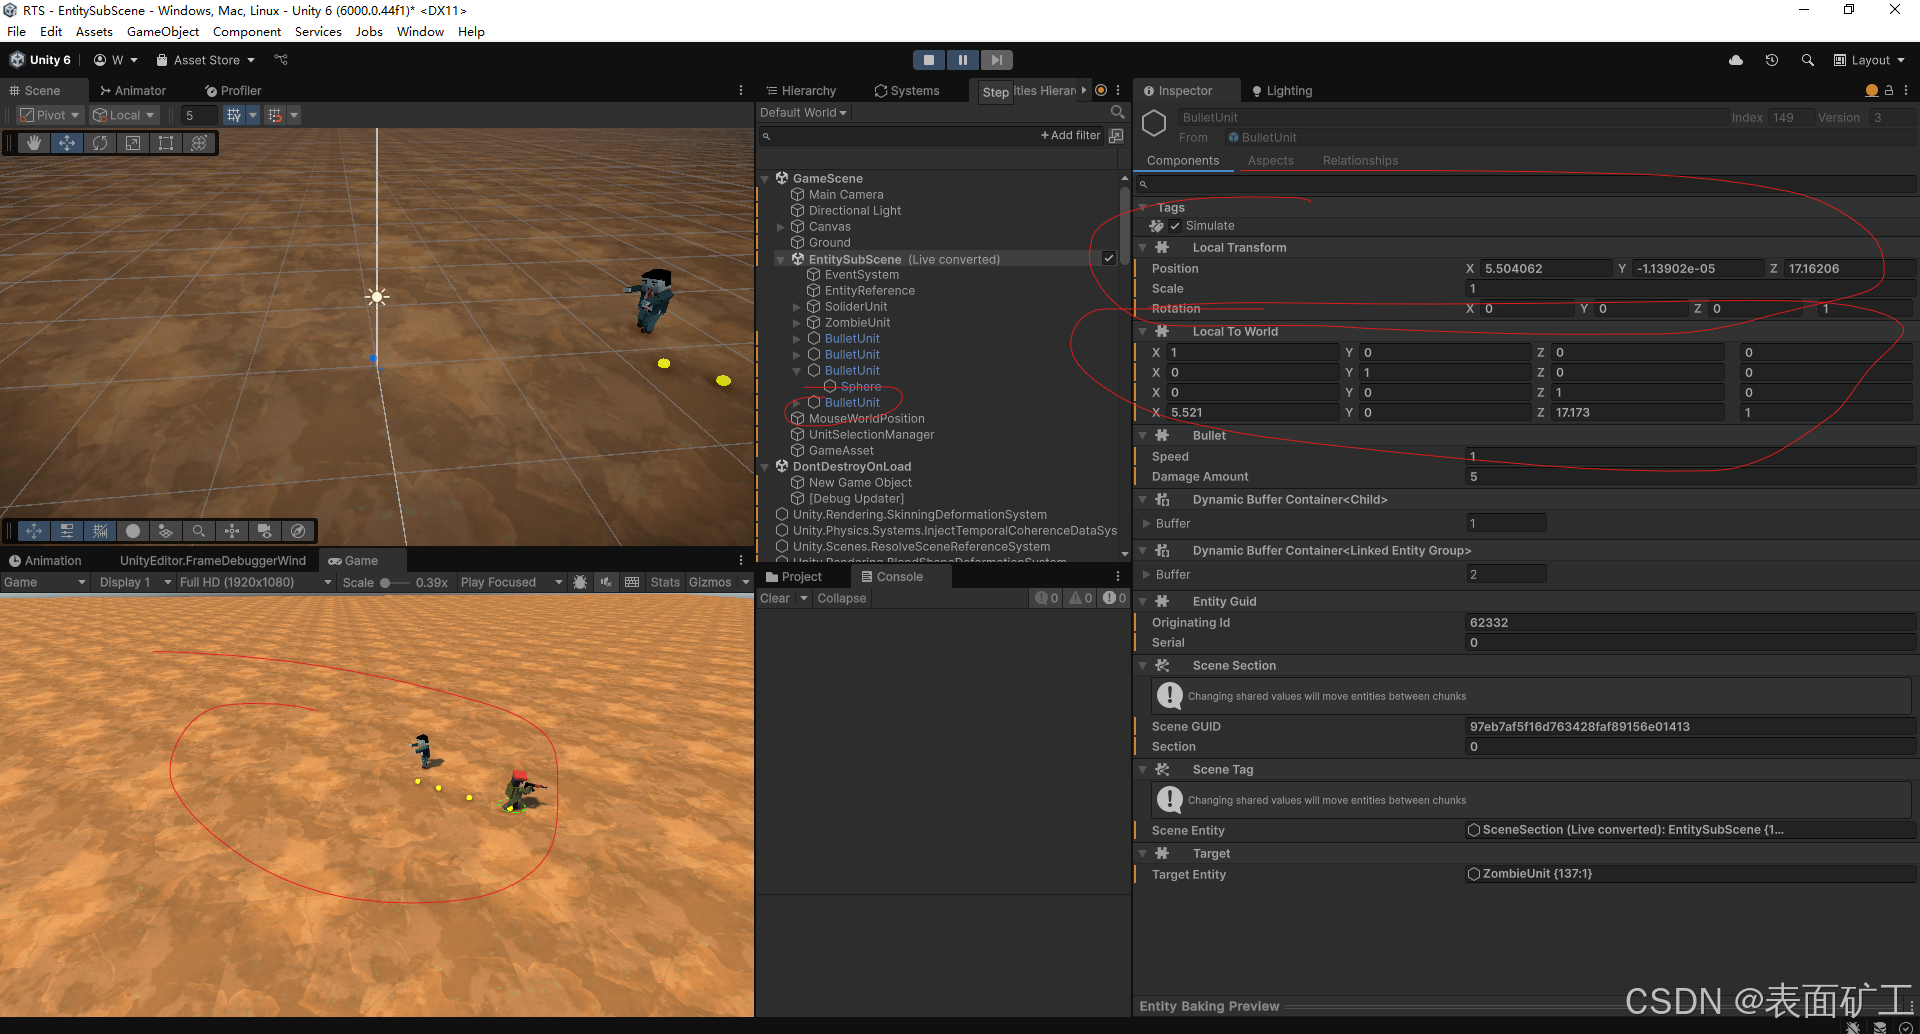Open the GameObject menu

tap(163, 31)
